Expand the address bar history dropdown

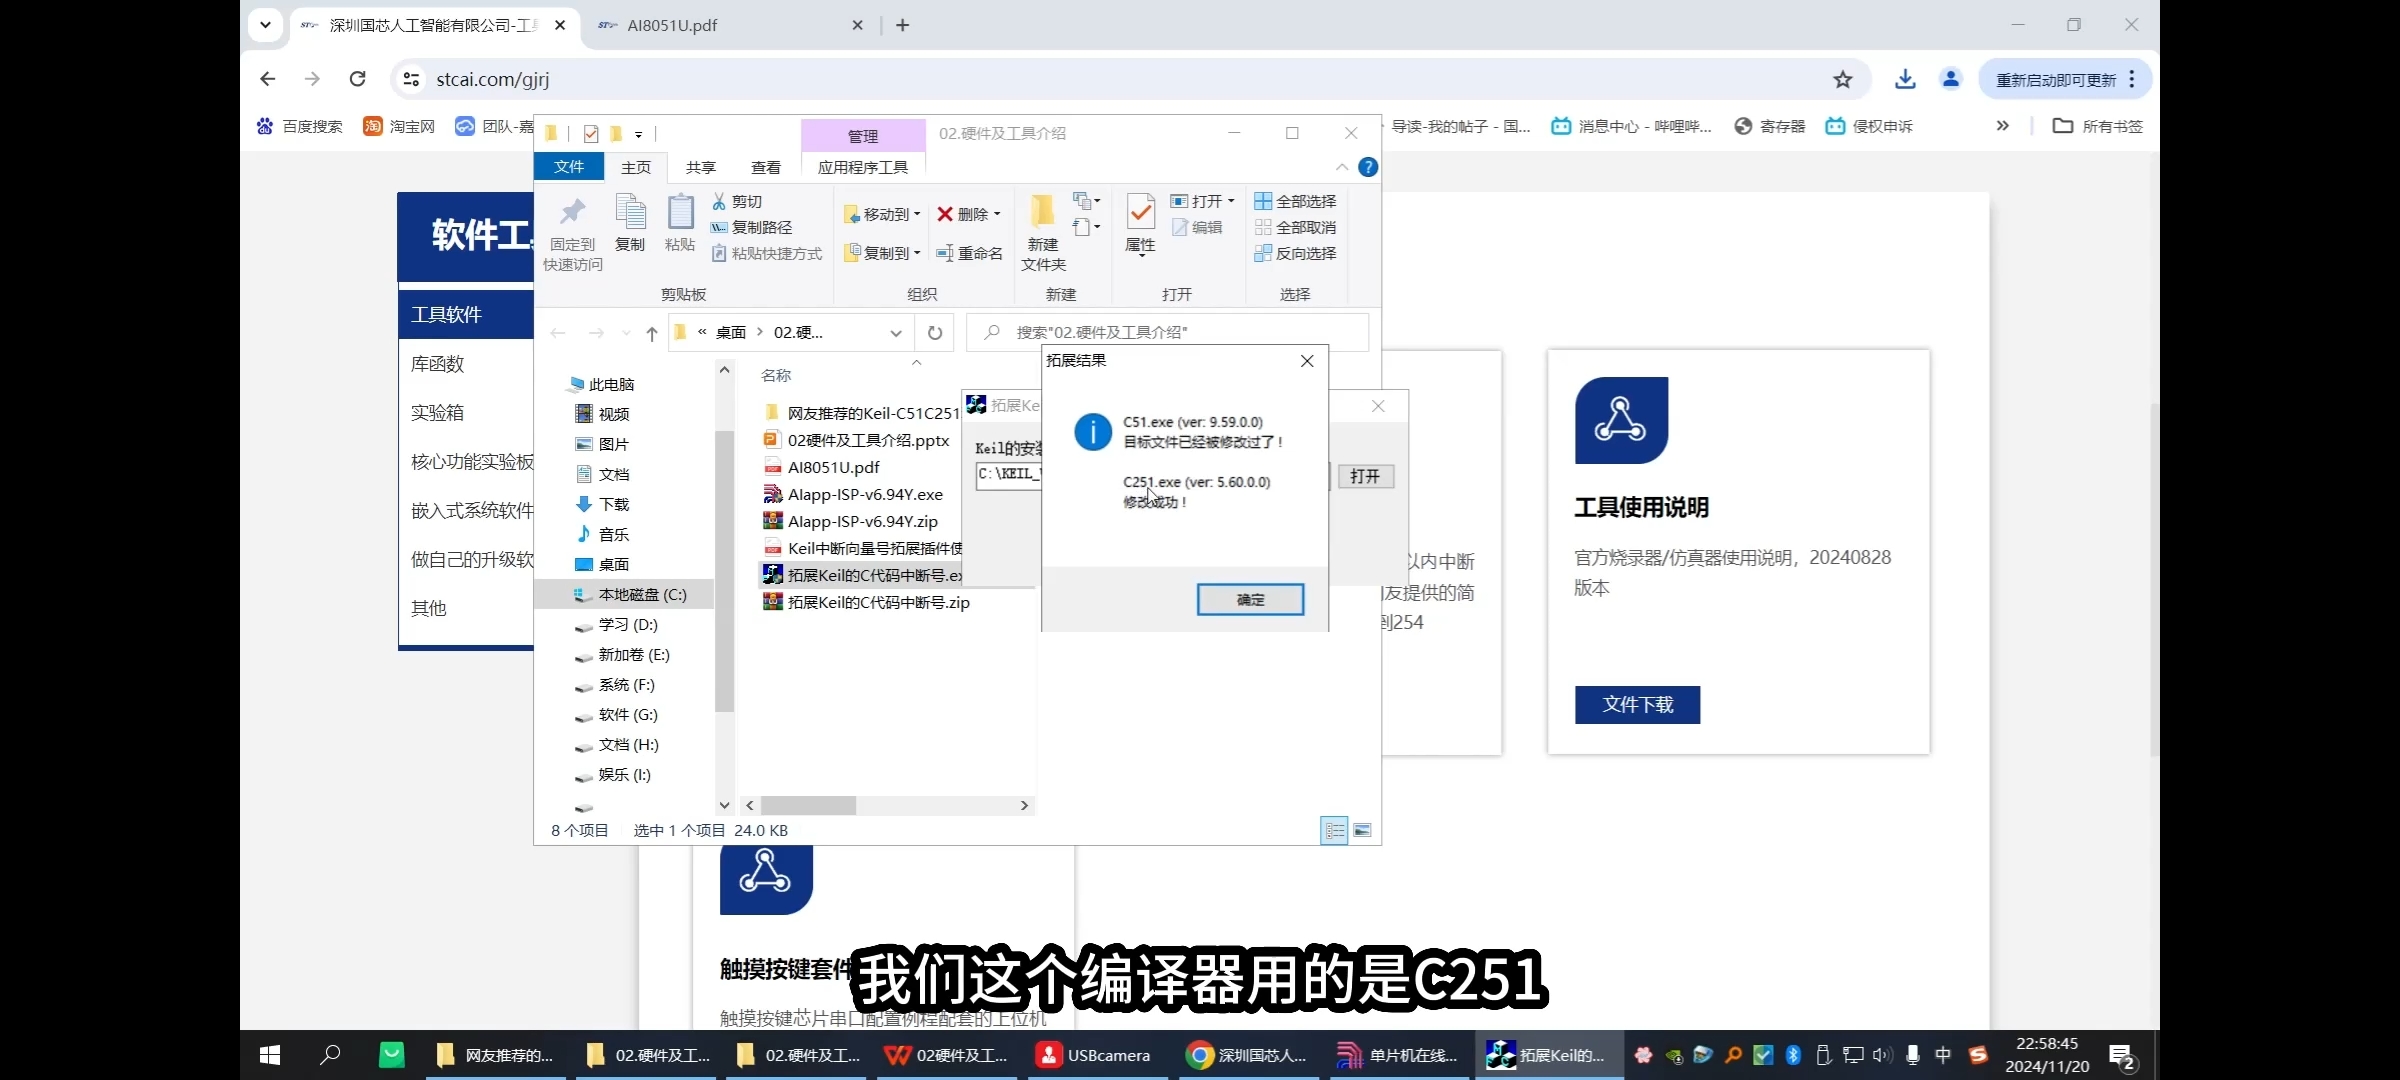pyautogui.click(x=896, y=333)
